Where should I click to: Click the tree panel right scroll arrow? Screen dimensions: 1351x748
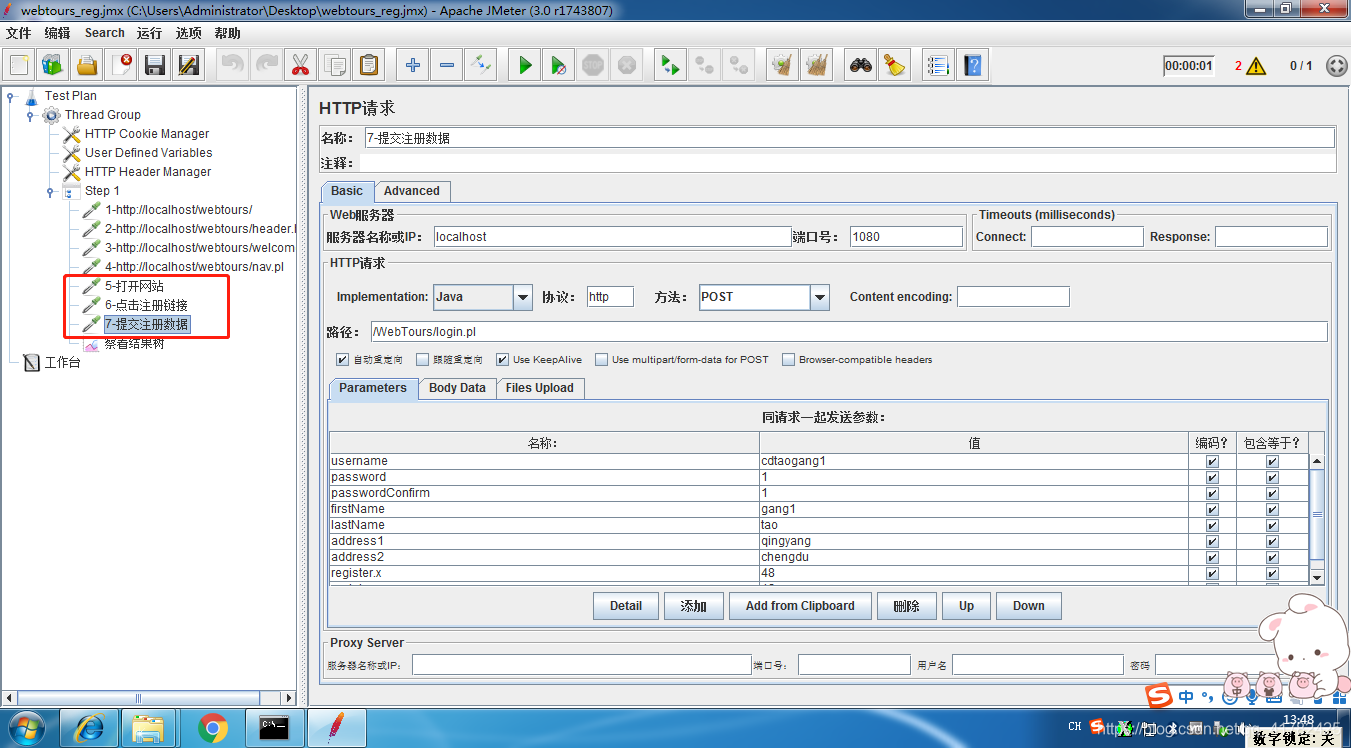click(x=289, y=698)
